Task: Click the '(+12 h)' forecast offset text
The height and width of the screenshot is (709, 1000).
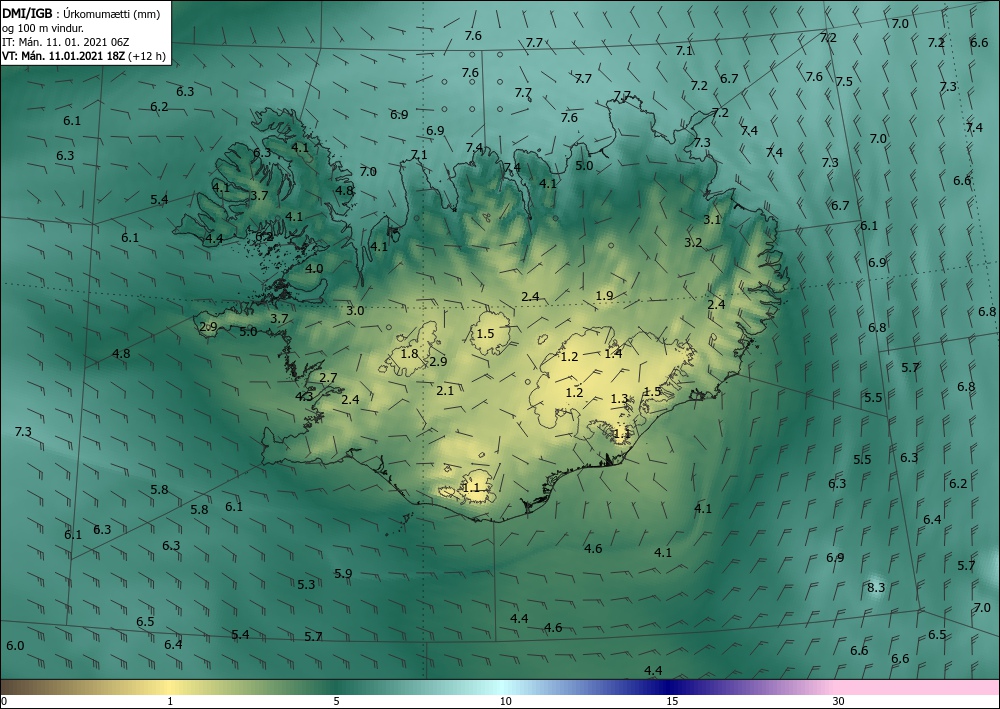Action: [147, 56]
